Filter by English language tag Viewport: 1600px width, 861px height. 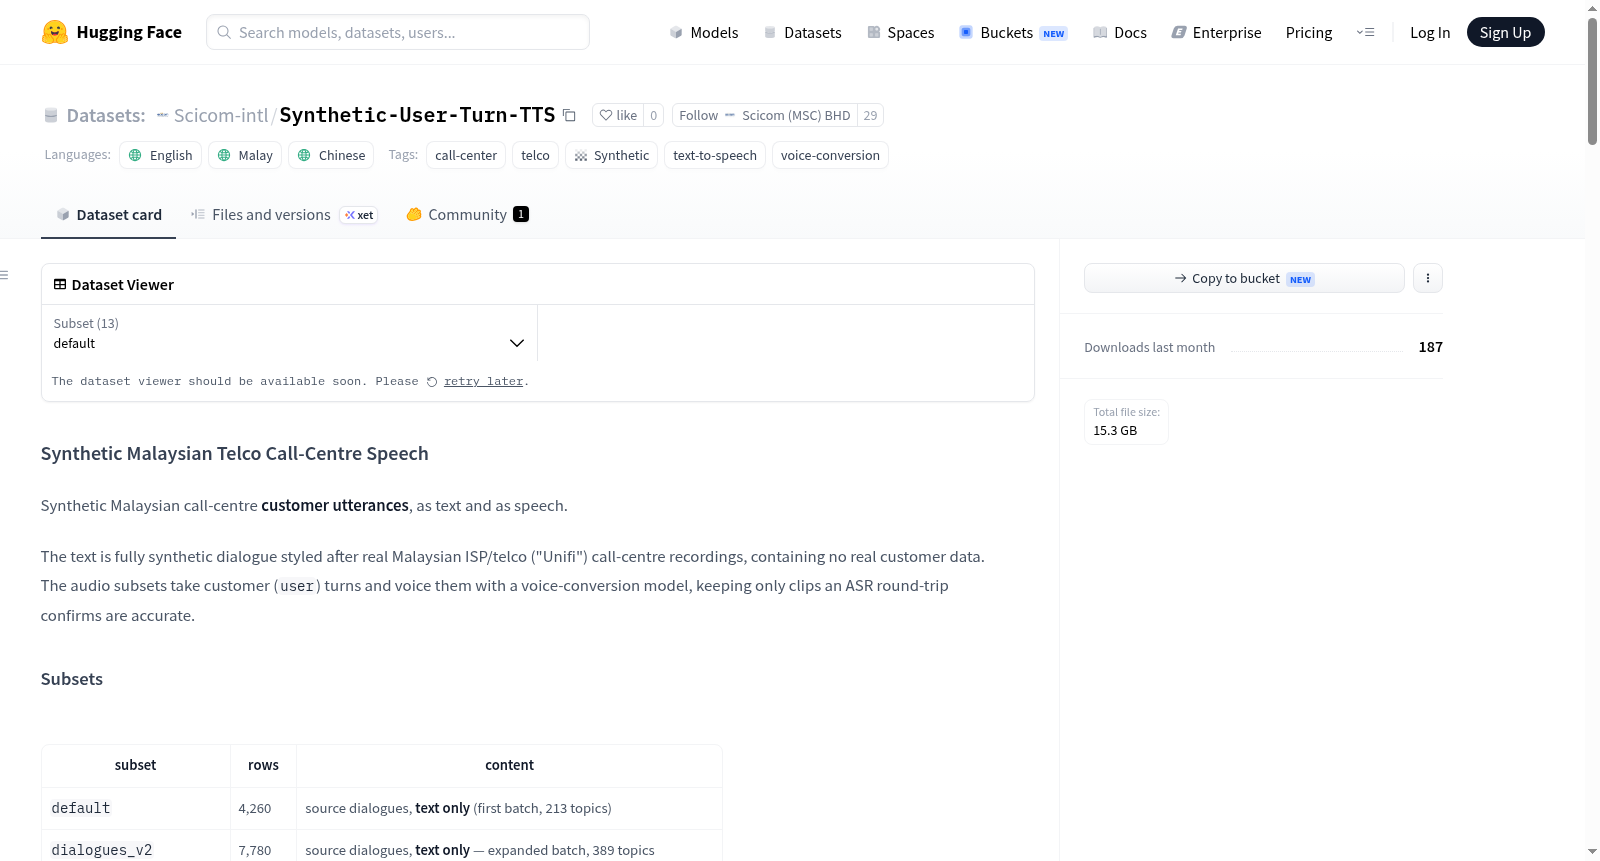[161, 155]
